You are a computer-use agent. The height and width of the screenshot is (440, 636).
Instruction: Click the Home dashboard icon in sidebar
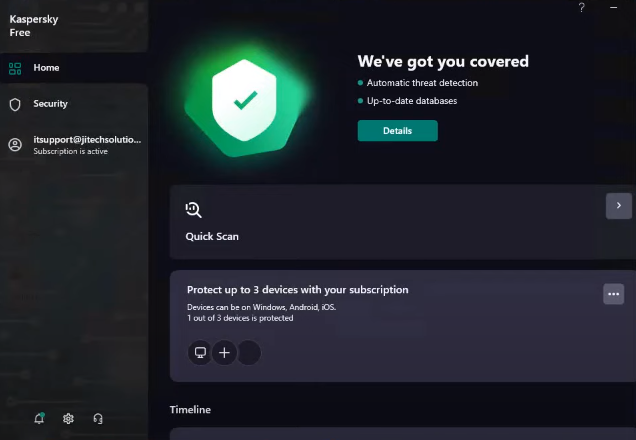coord(15,68)
